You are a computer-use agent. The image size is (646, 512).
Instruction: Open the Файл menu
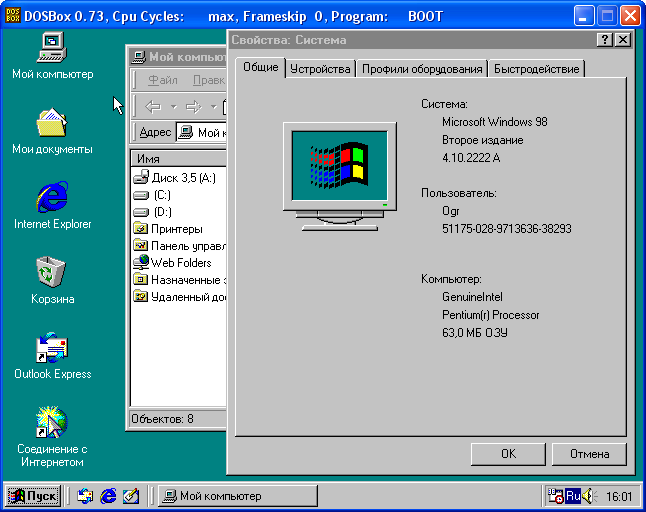tap(163, 80)
